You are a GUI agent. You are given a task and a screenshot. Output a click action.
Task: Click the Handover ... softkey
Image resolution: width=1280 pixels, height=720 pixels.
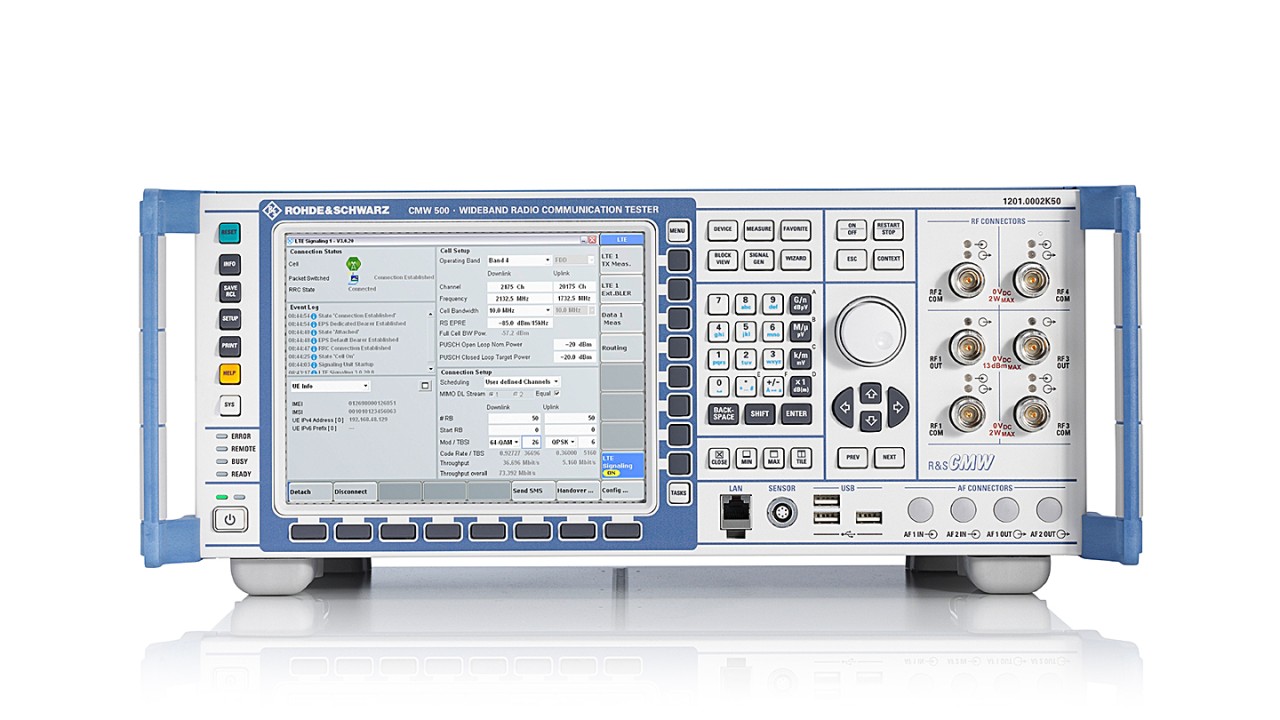coord(578,491)
